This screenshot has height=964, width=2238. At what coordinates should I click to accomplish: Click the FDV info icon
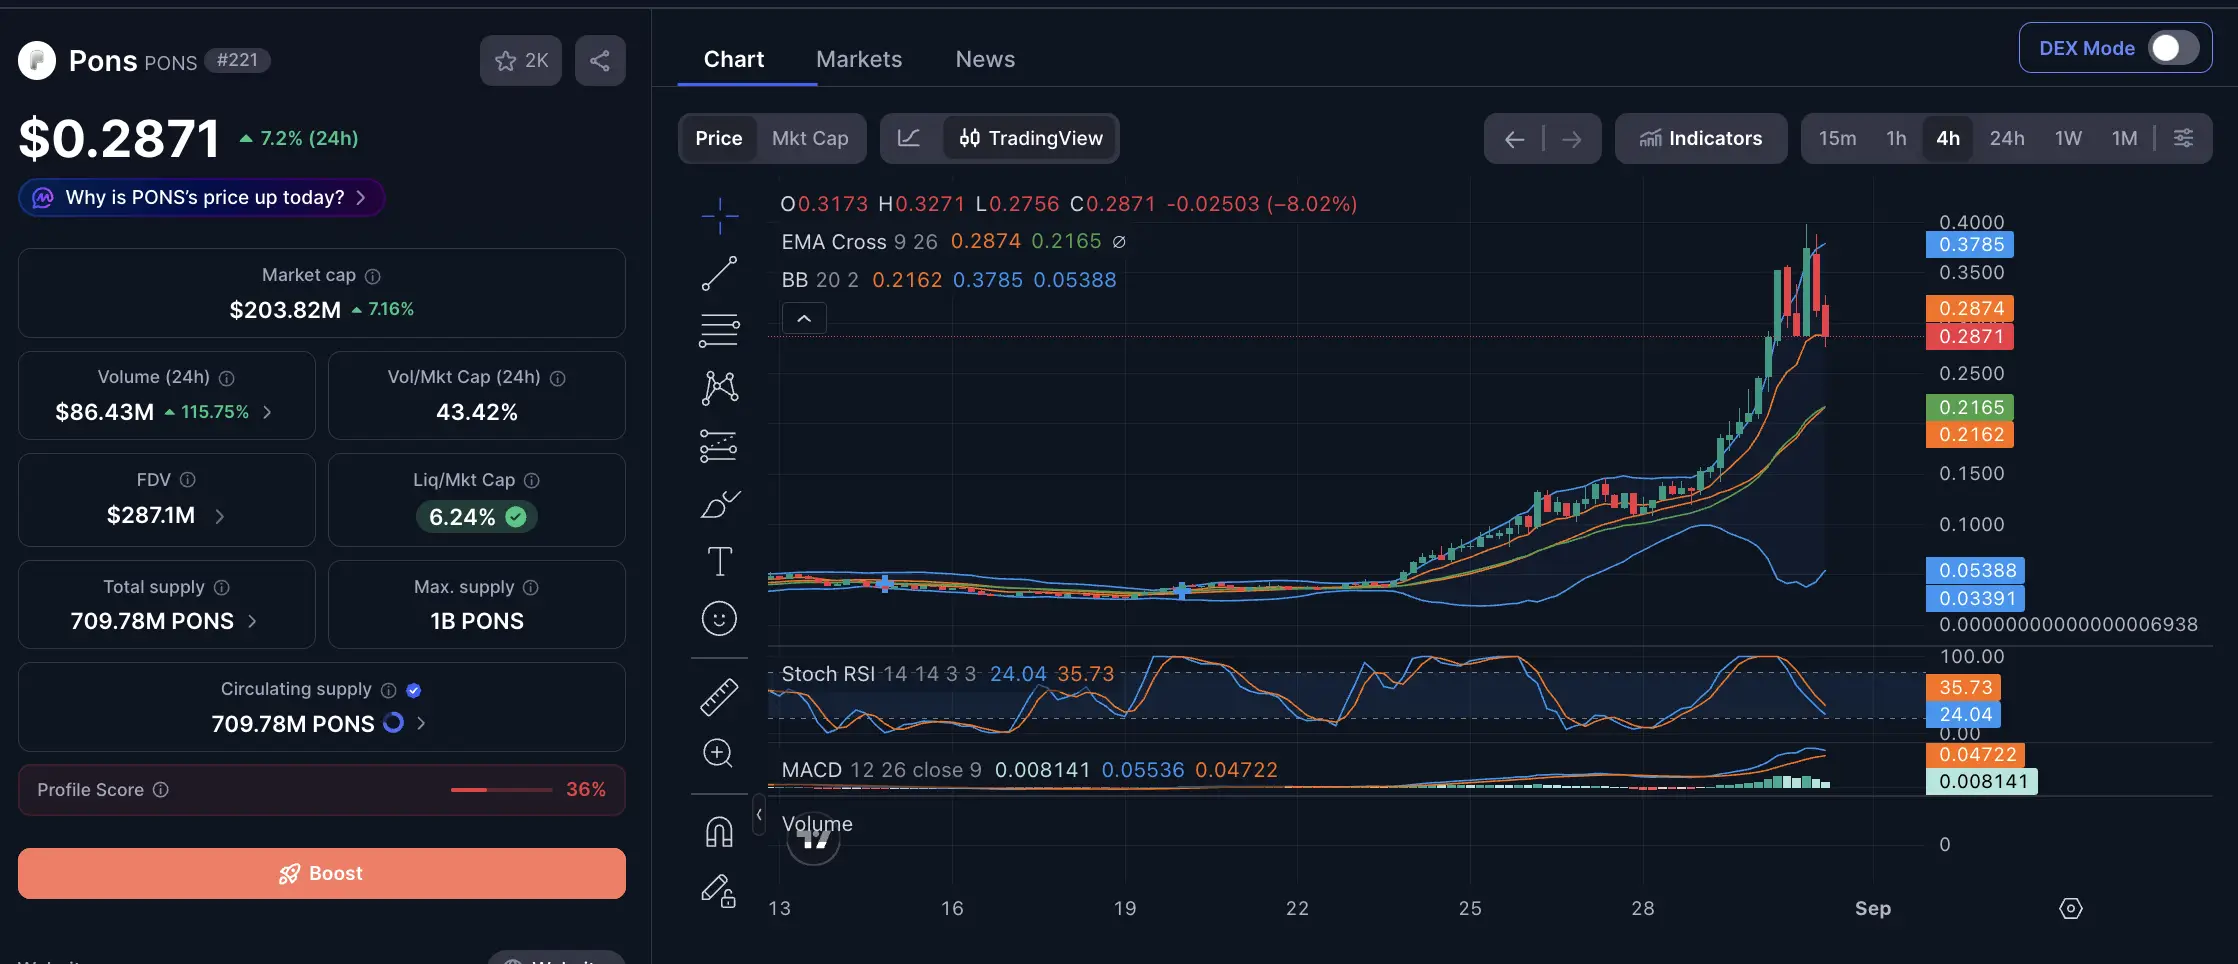click(188, 480)
